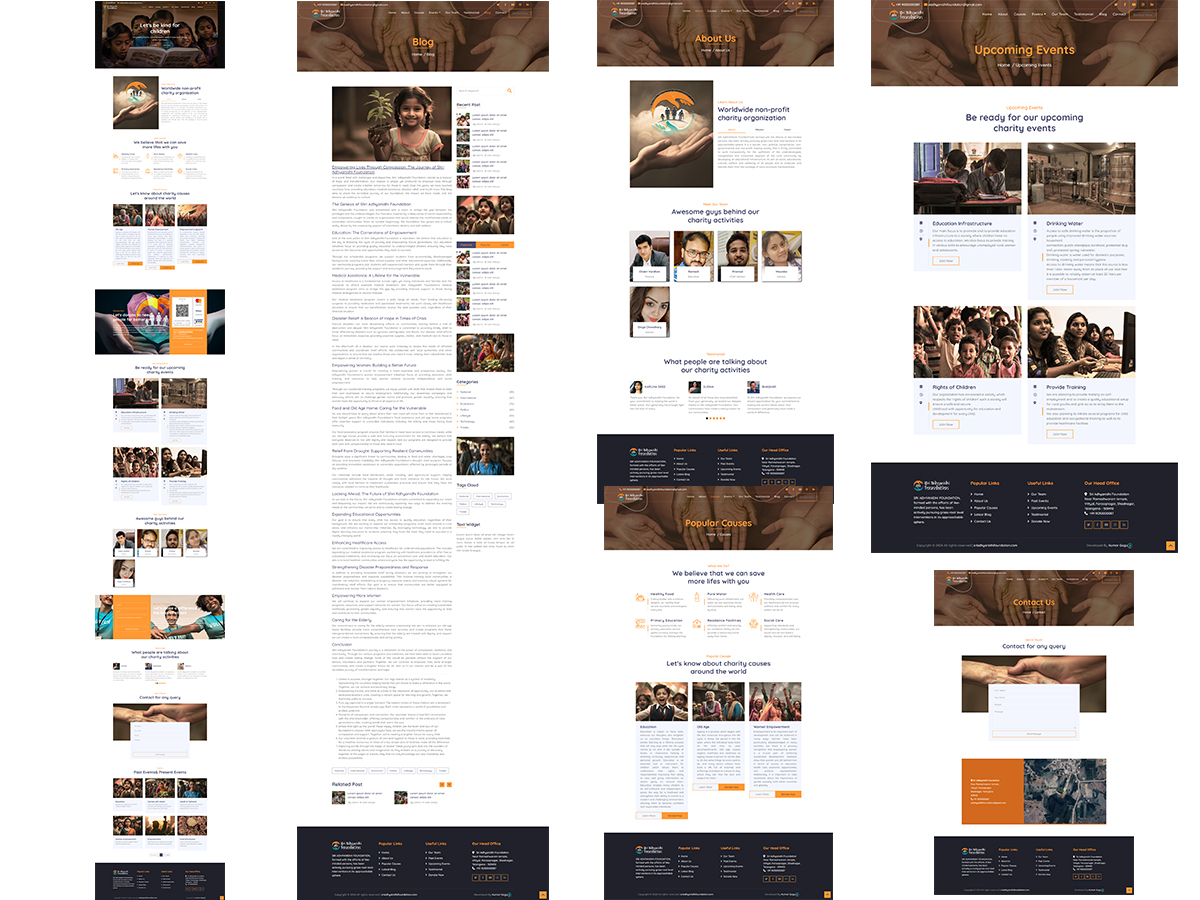Select Team tab on About Us page
The image size is (1200, 900).
[785, 129]
